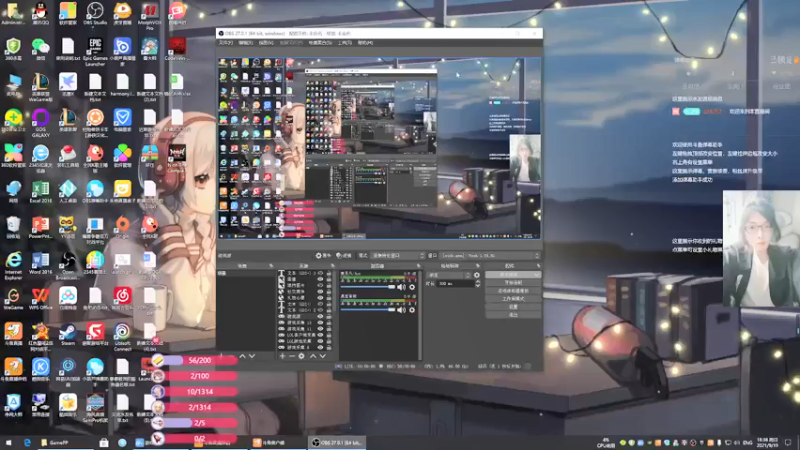Screen dimensions: 800x450
Task: Toggle lock on 游戏采集 8 source
Action: point(329,347)
